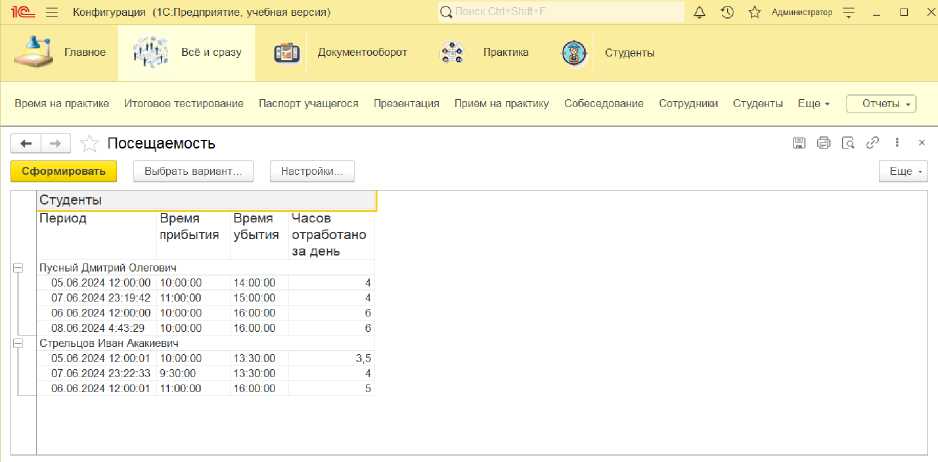Select Пусный Дмитрий Олегович row text

[x=108, y=268]
